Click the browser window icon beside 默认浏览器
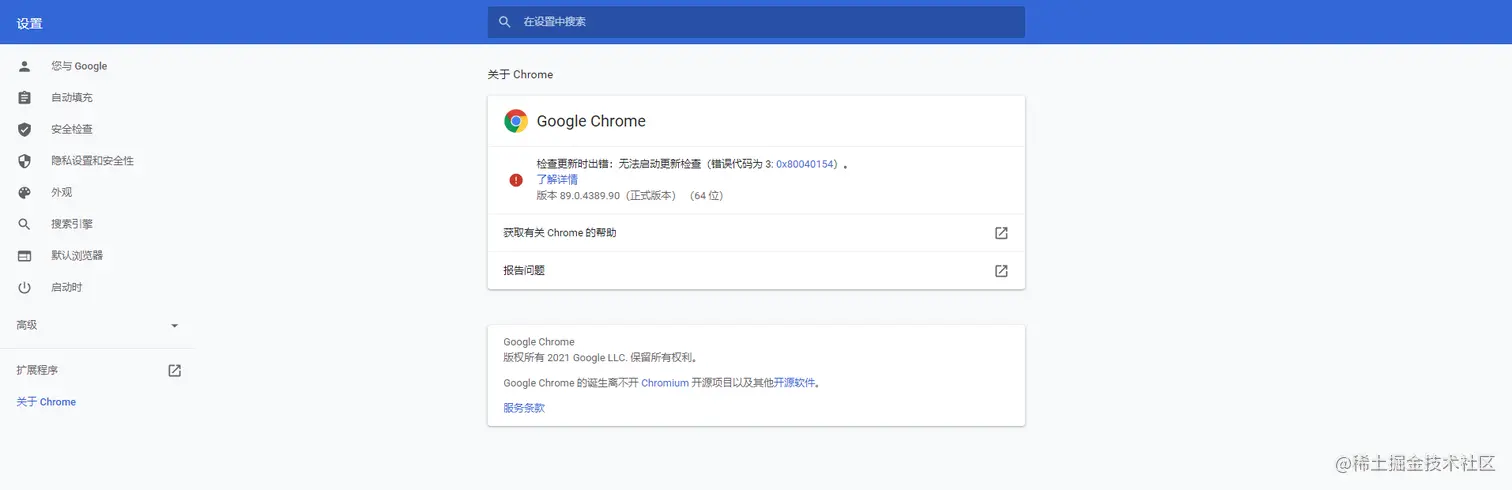This screenshot has width=1512, height=490. pyautogui.click(x=25, y=256)
